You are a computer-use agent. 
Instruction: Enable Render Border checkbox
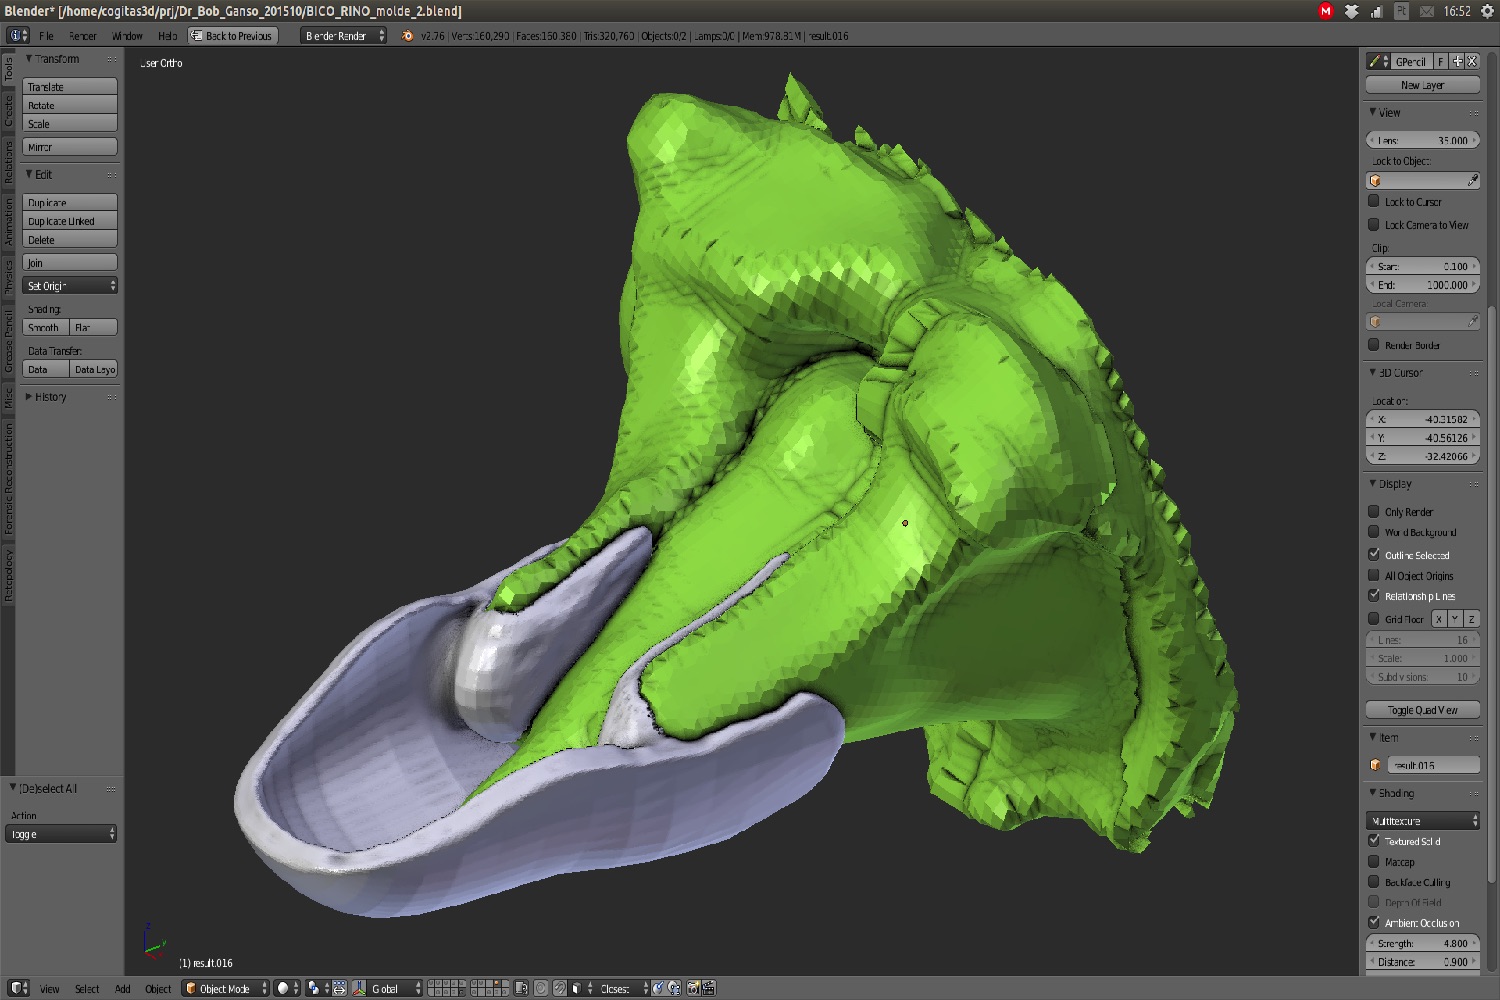tap(1374, 344)
